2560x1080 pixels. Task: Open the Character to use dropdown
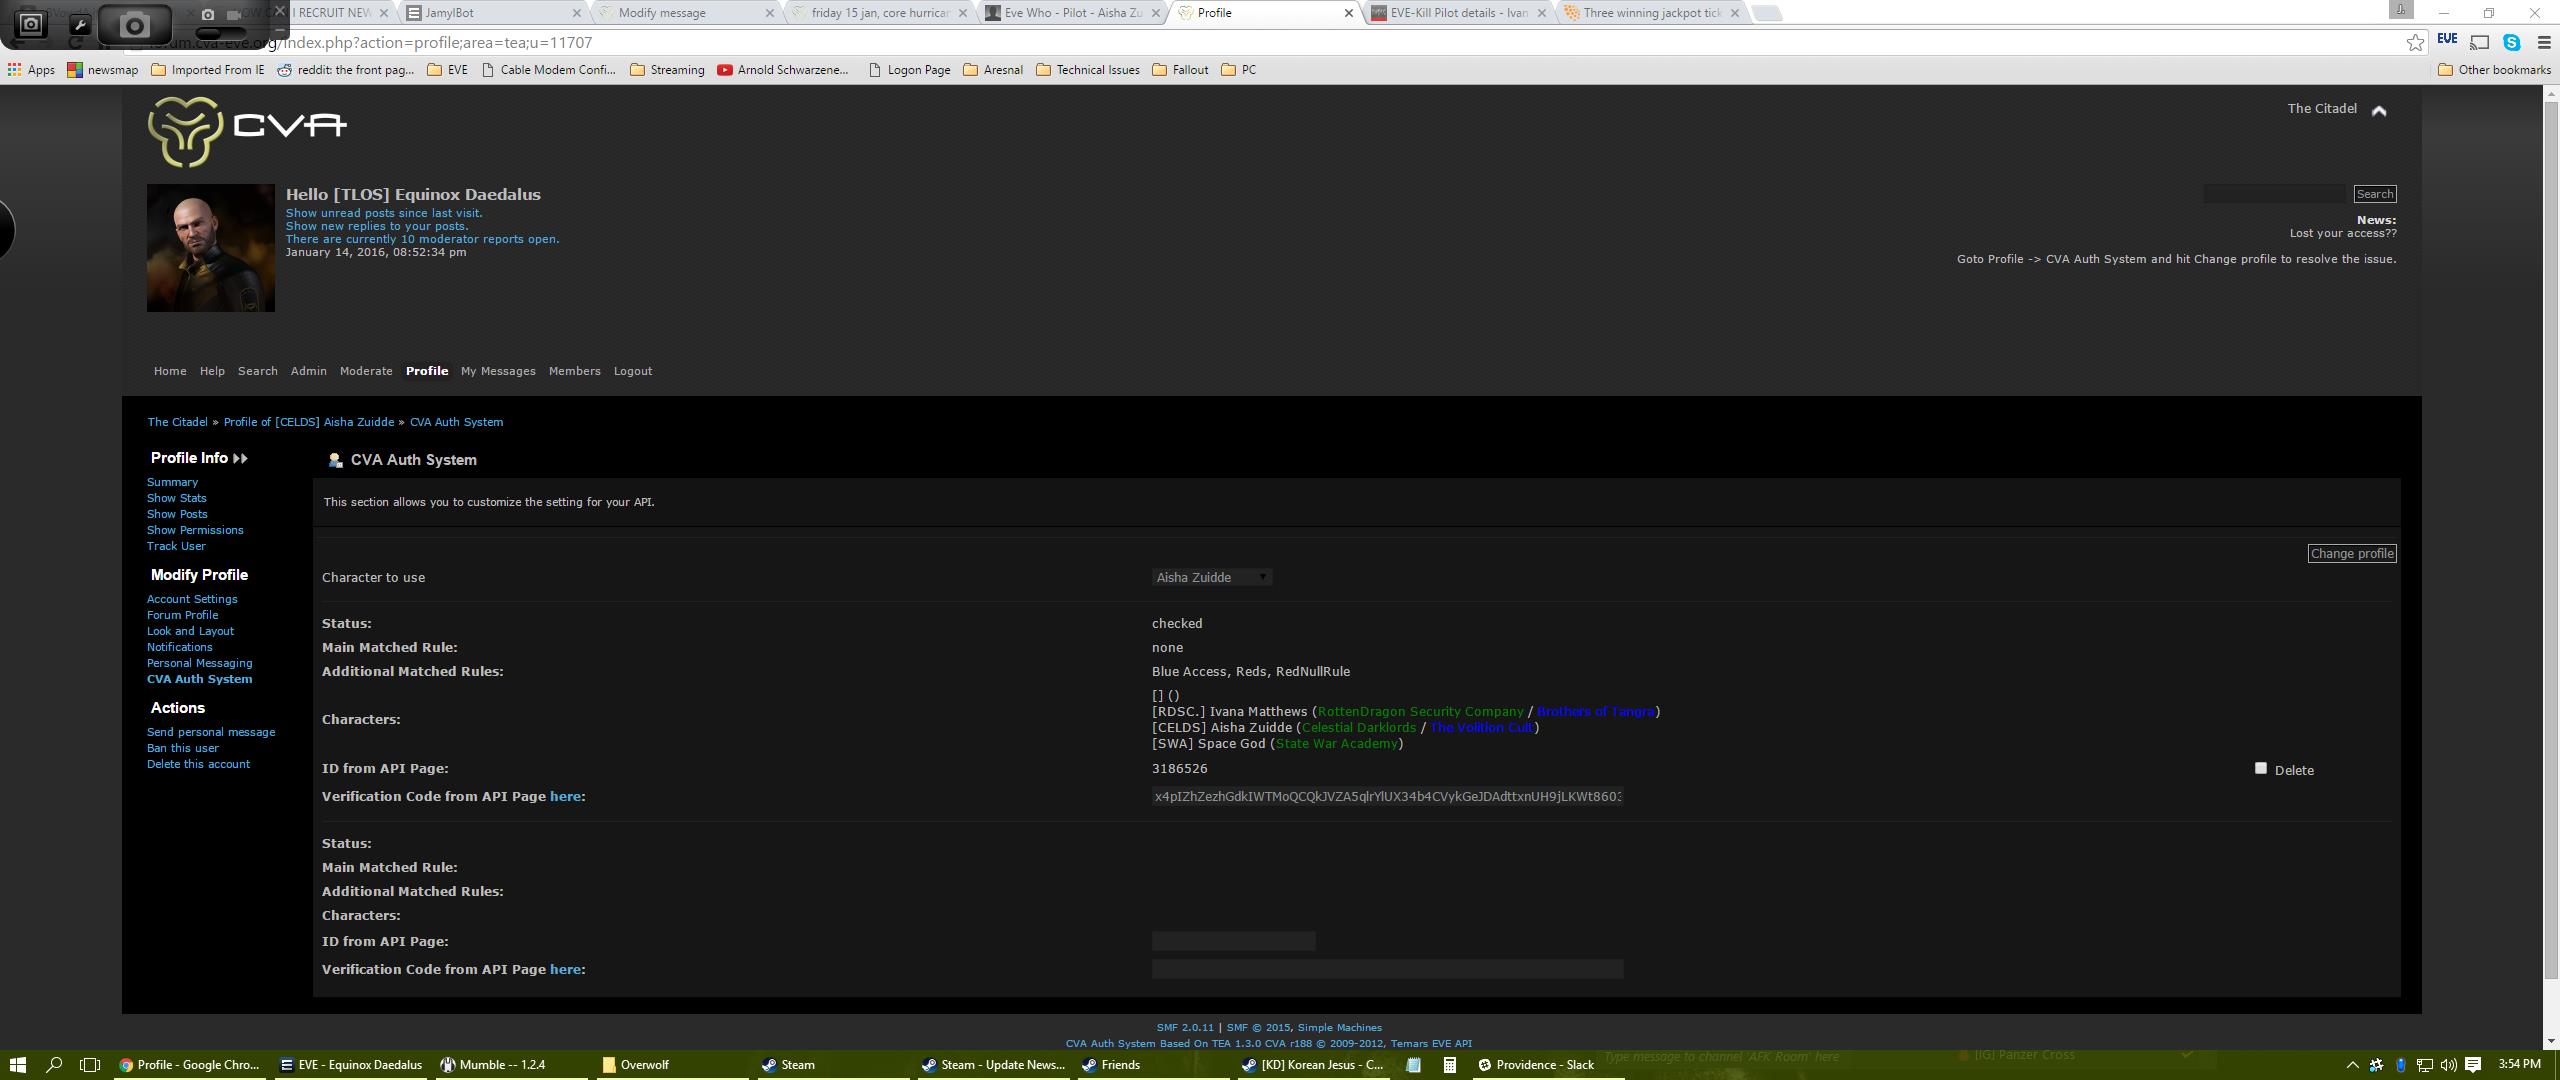[x=1211, y=577]
